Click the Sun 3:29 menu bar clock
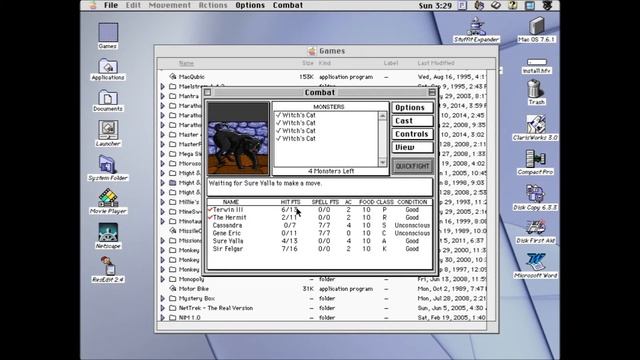 [435, 5]
